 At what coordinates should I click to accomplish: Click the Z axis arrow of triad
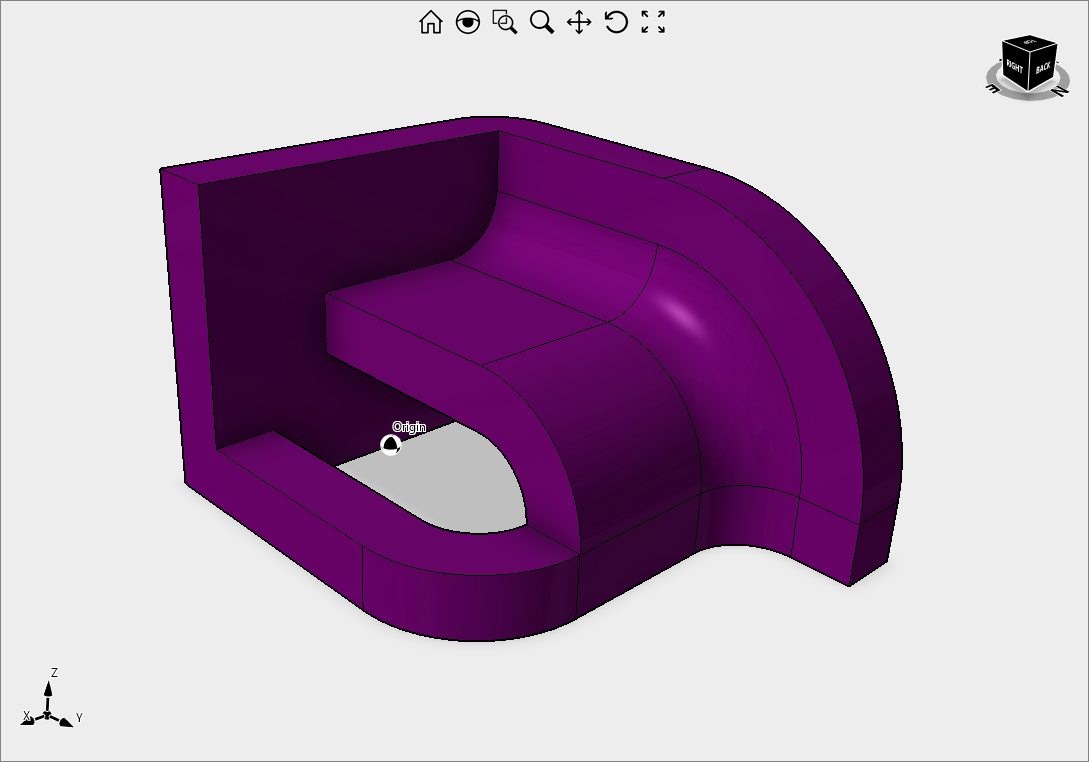[x=48, y=689]
